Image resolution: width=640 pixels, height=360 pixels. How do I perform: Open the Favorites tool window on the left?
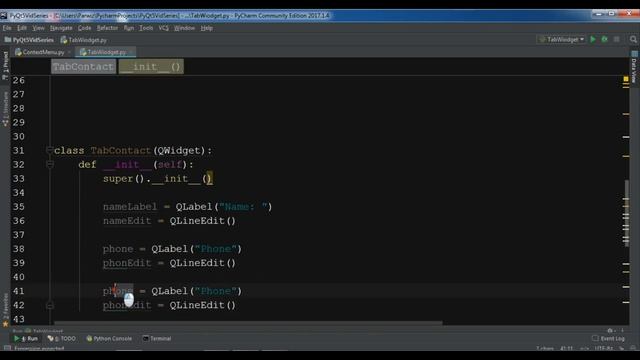tap(5, 309)
